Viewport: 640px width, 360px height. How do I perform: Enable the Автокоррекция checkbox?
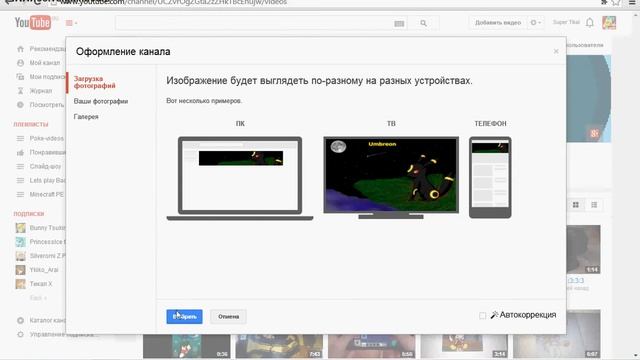(x=482, y=315)
